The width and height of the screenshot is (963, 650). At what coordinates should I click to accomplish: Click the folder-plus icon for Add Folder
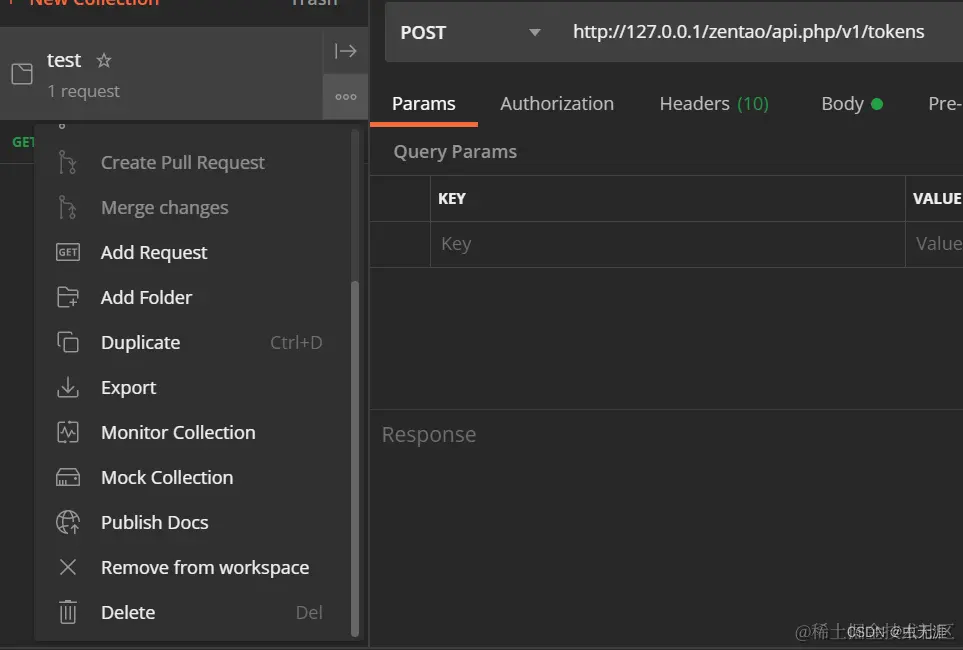[68, 297]
